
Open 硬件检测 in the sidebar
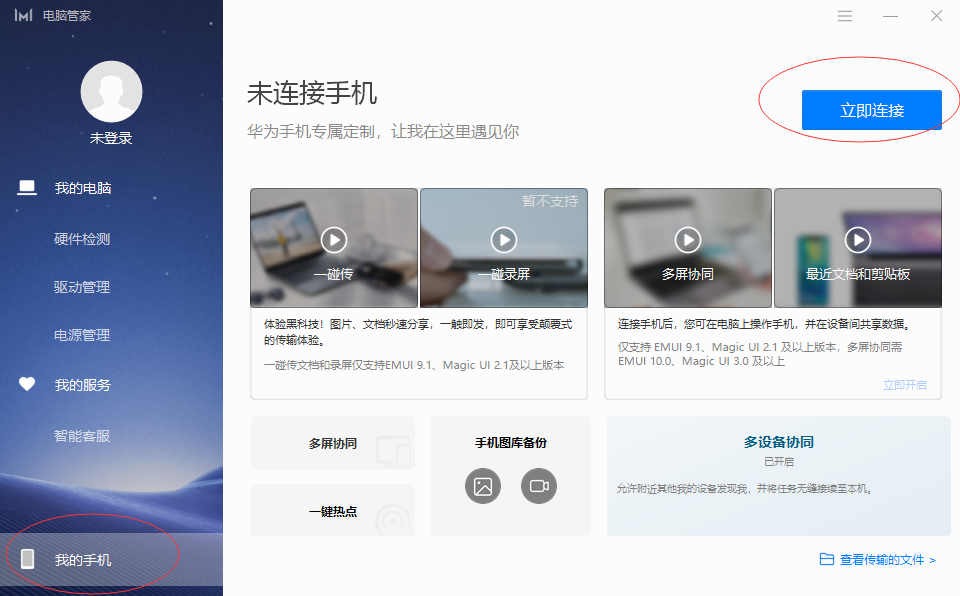click(x=82, y=239)
